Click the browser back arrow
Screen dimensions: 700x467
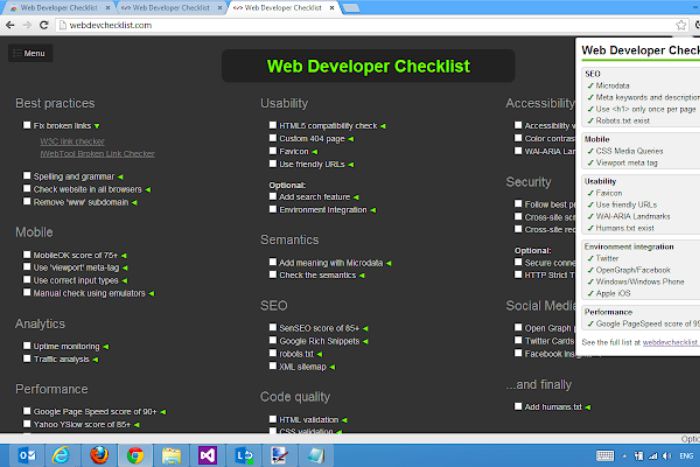coord(9,25)
